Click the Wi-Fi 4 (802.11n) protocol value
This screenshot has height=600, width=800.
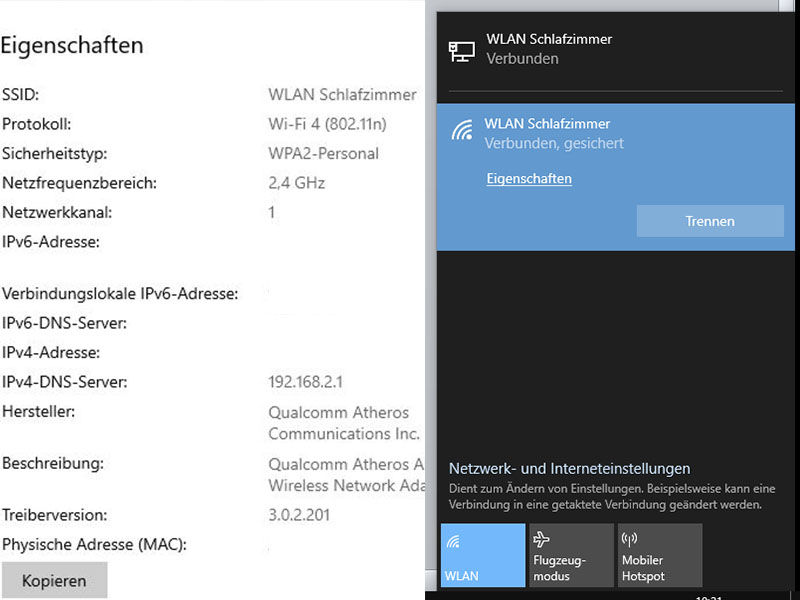(328, 124)
